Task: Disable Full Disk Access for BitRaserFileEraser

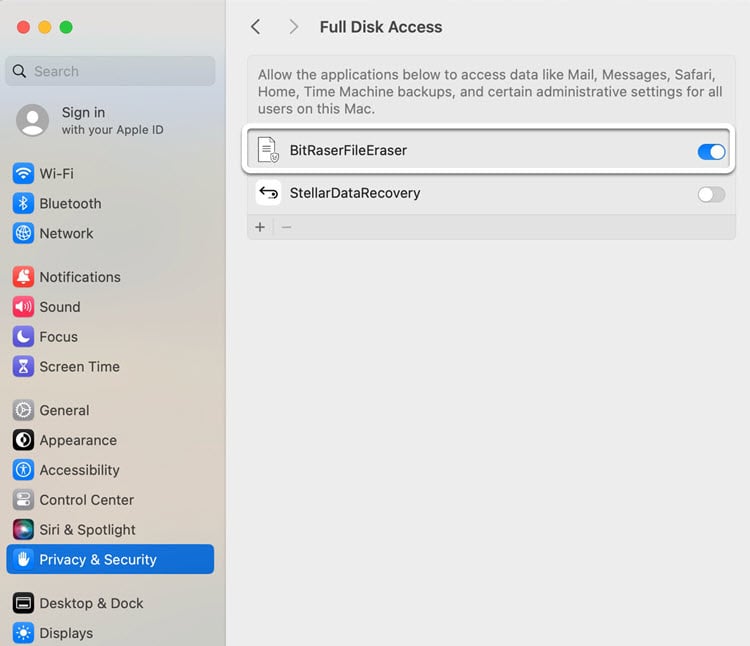Action: click(711, 152)
